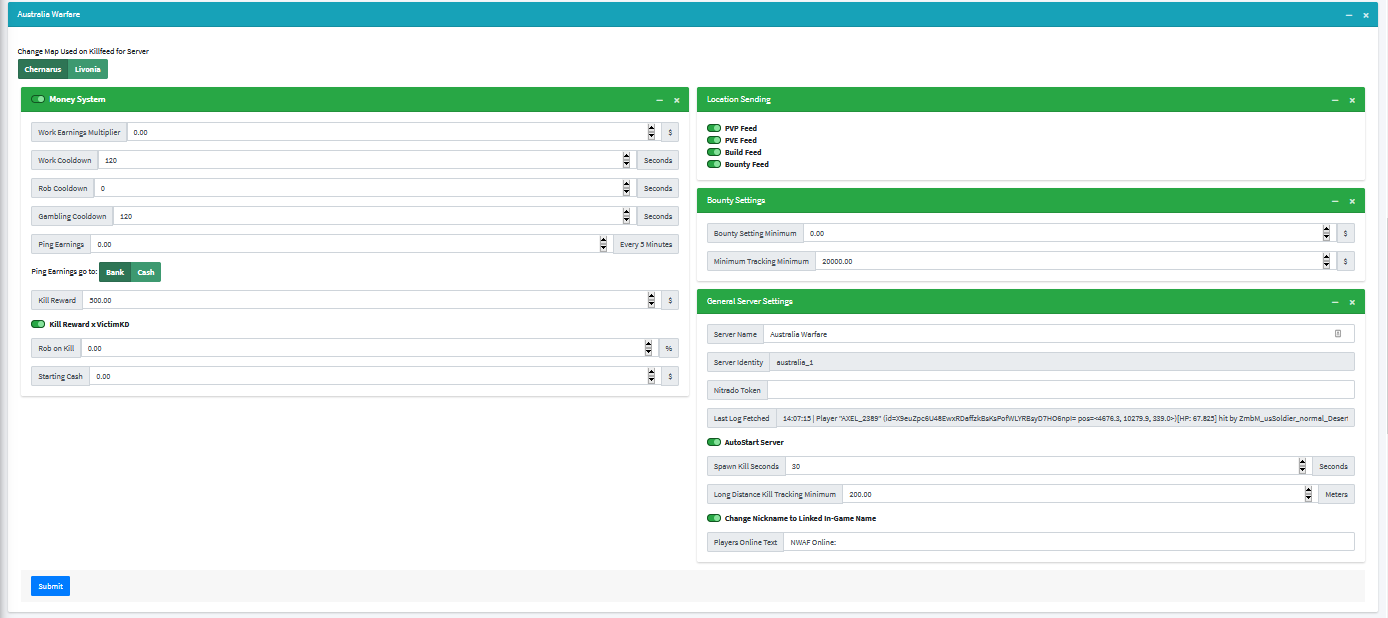Click the Submit button
The height and width of the screenshot is (618, 1388).
click(50, 586)
